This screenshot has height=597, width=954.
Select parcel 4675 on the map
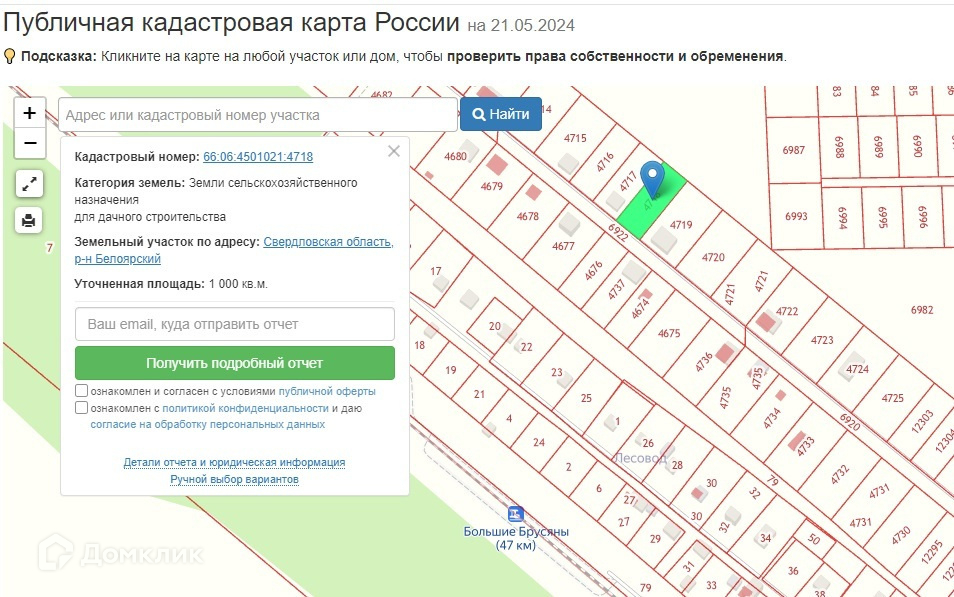[x=669, y=333]
